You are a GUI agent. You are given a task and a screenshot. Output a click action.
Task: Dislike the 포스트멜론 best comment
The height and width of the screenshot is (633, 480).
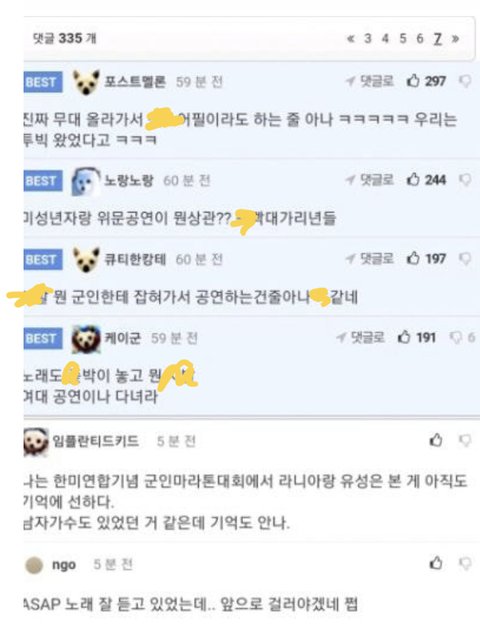click(465, 82)
